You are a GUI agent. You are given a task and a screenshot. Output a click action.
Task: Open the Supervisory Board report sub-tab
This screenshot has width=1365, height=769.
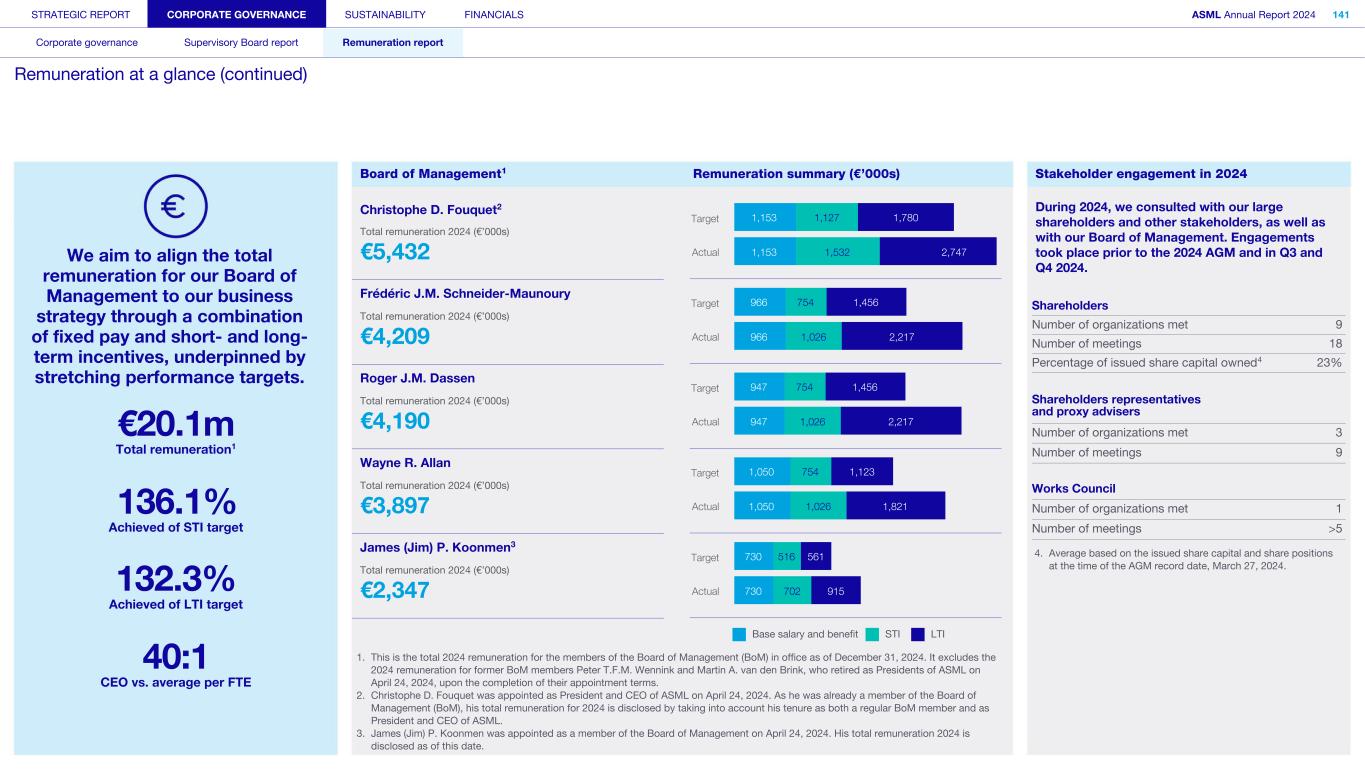tap(241, 43)
